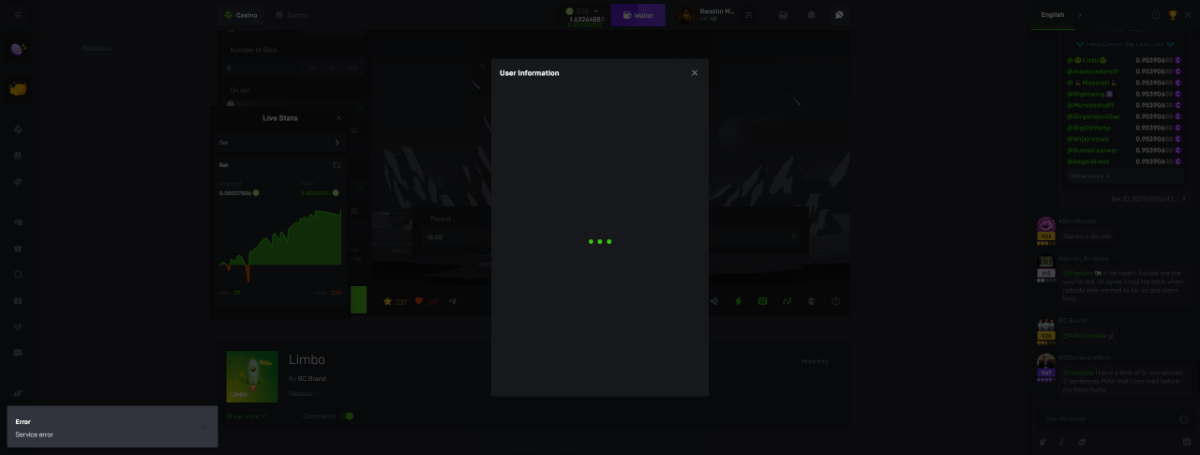The width and height of the screenshot is (1200, 455).
Task: Close the User Information dialog
Action: click(695, 73)
